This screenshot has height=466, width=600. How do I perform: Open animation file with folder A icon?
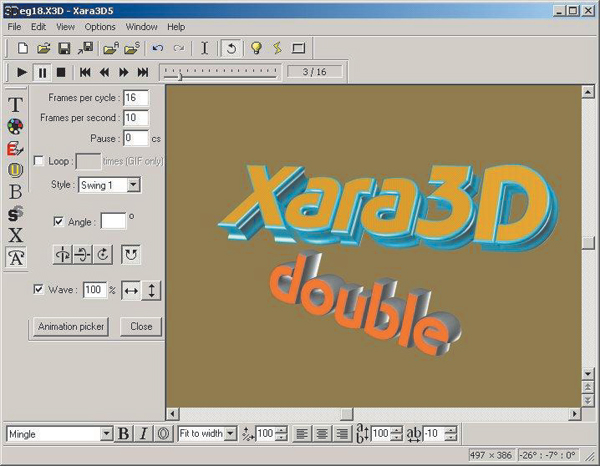point(111,48)
